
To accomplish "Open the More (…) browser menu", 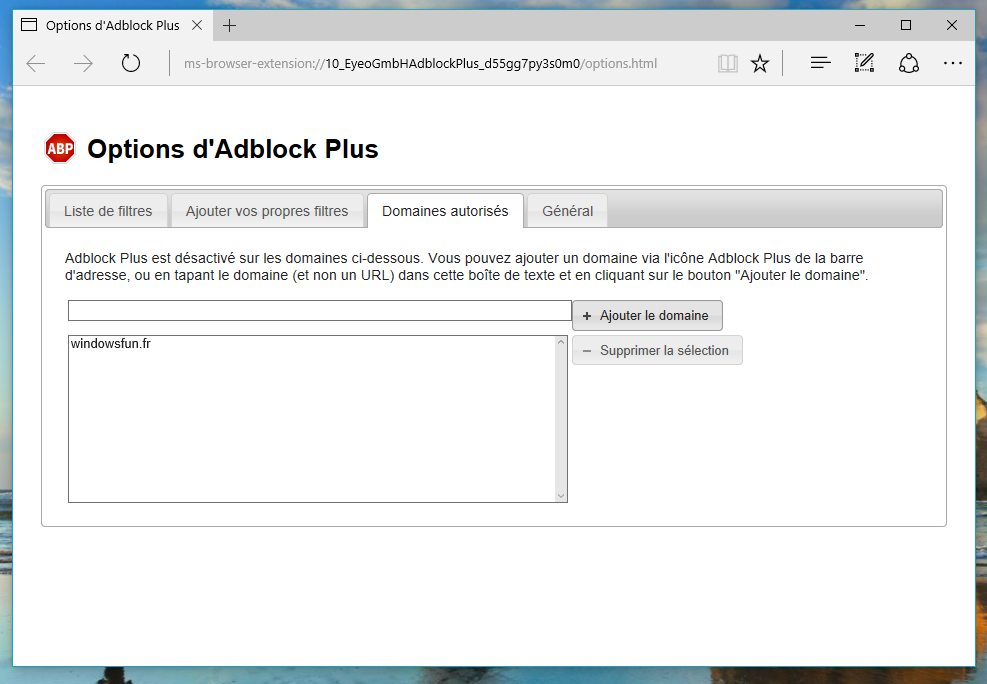I will click(952, 64).
